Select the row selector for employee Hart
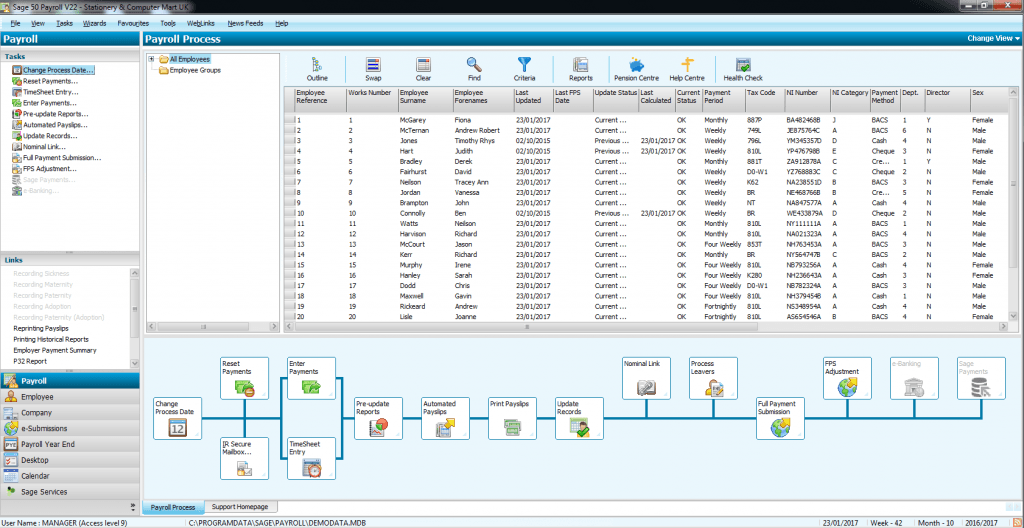The image size is (1024, 528). pos(290,151)
